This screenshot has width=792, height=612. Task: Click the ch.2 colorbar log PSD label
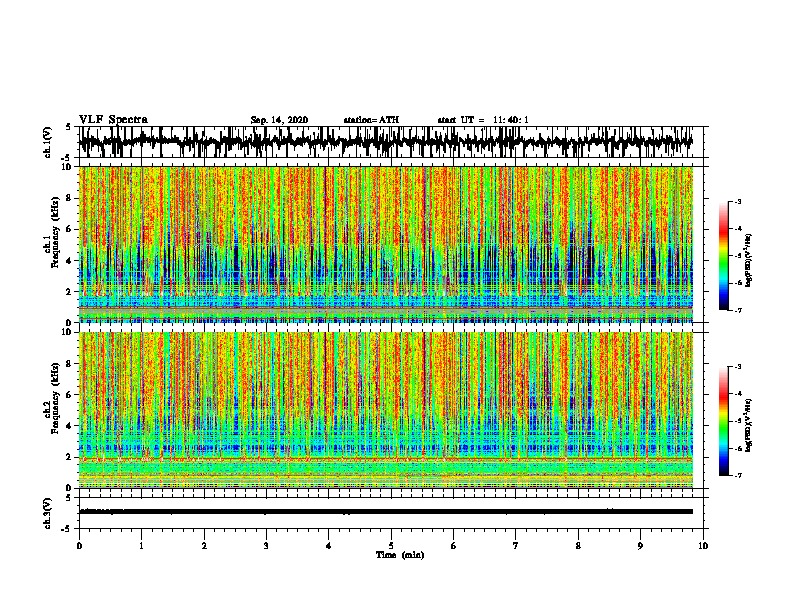click(x=749, y=425)
